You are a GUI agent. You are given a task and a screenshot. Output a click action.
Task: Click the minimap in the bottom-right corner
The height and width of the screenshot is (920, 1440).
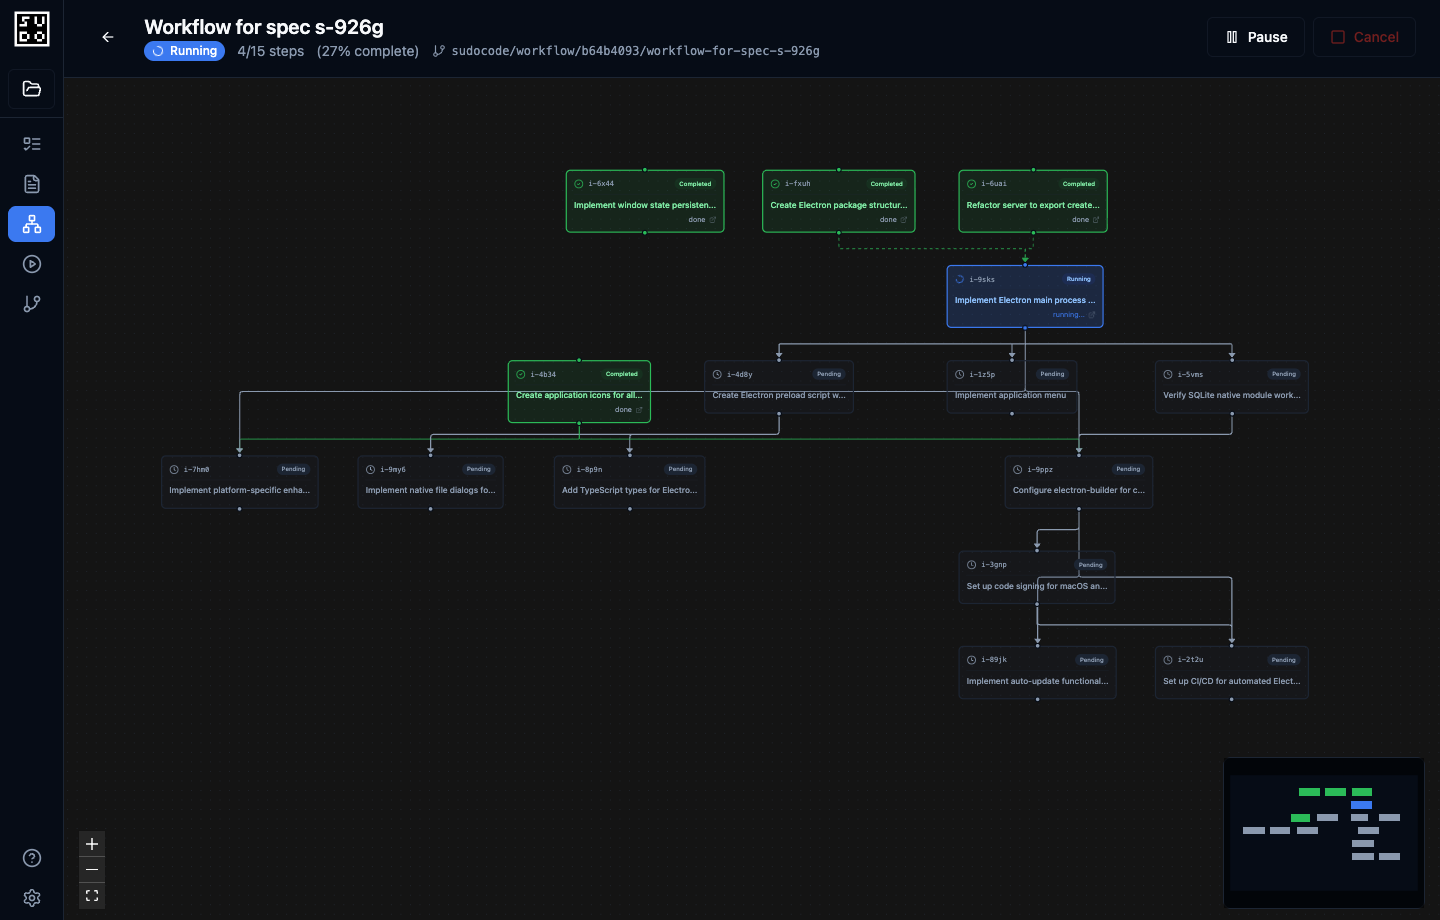click(x=1323, y=833)
